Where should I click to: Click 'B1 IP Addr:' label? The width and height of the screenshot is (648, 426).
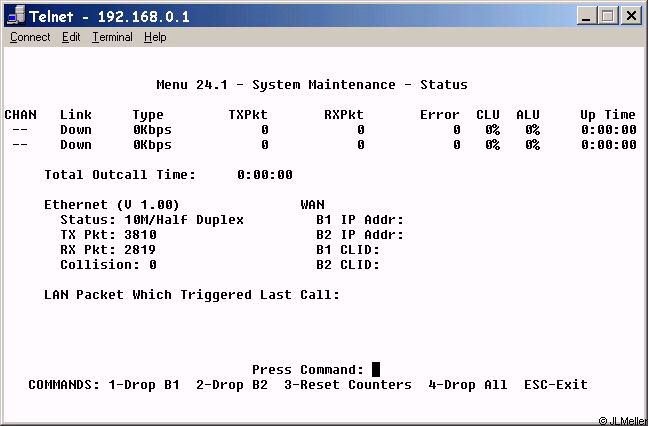[360, 220]
